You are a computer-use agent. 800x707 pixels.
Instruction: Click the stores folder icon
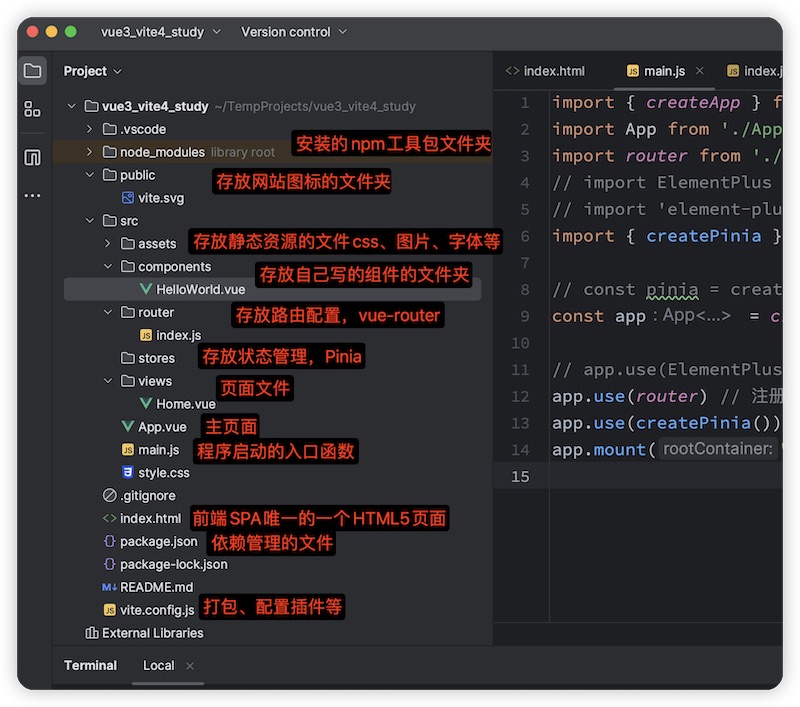click(x=128, y=358)
